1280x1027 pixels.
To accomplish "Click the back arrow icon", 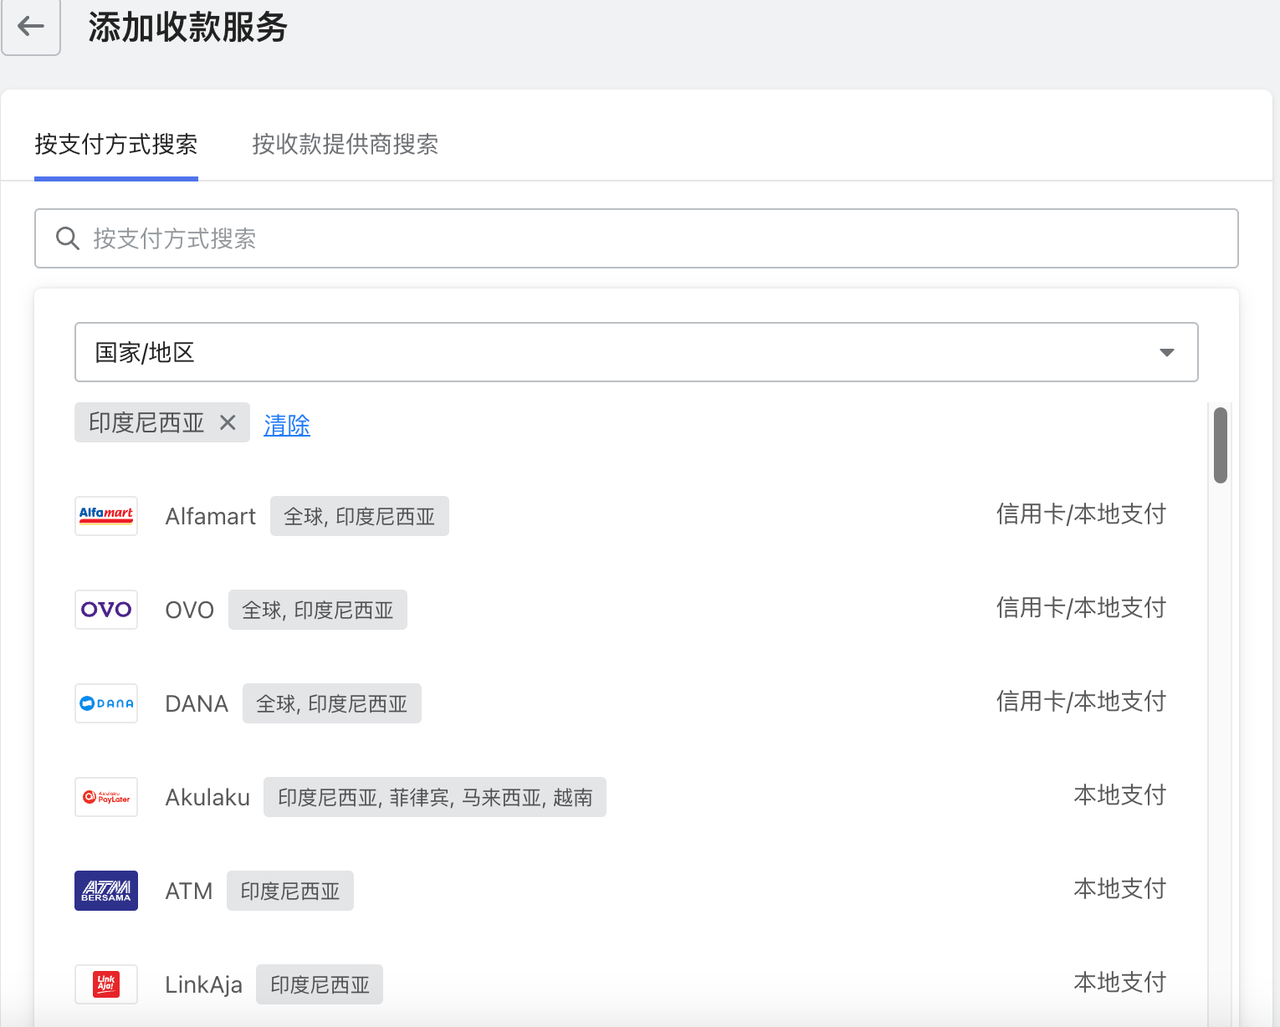I will (30, 27).
